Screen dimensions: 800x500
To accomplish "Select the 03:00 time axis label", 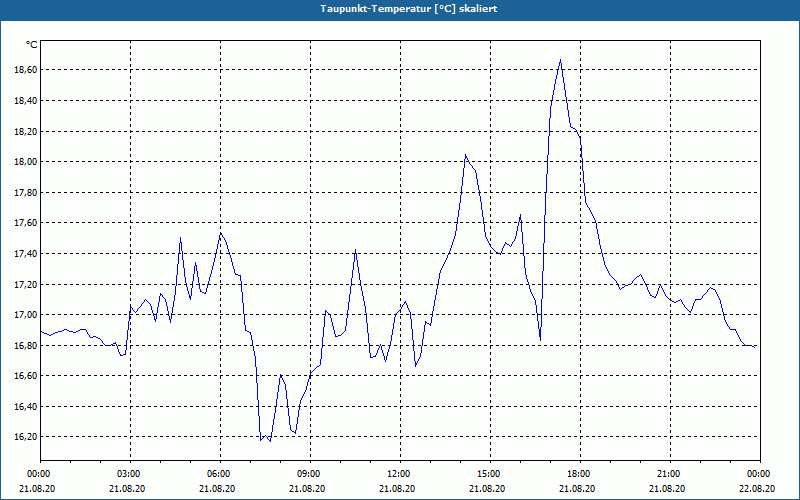I will (x=130, y=474).
